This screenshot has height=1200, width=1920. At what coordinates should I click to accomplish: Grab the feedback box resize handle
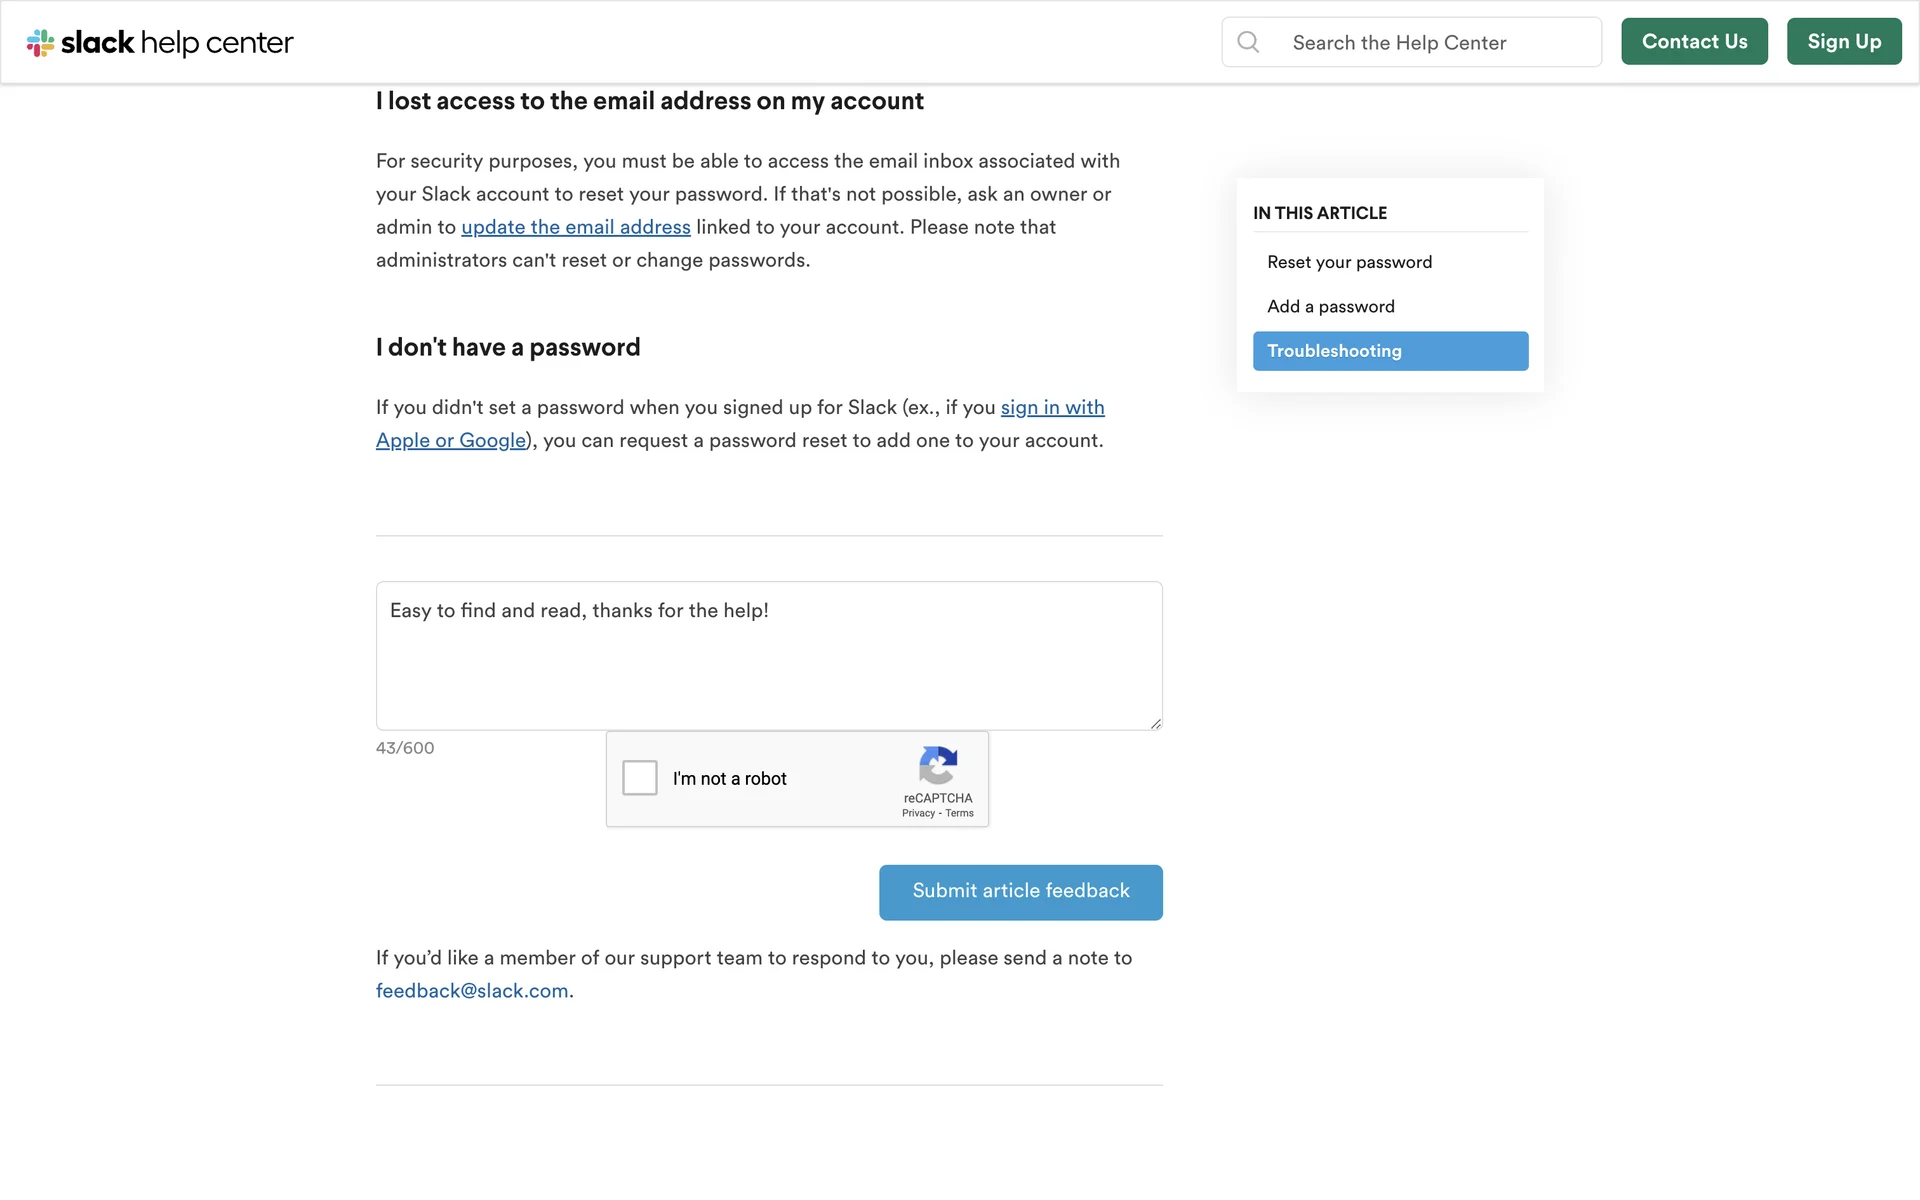tap(1155, 723)
